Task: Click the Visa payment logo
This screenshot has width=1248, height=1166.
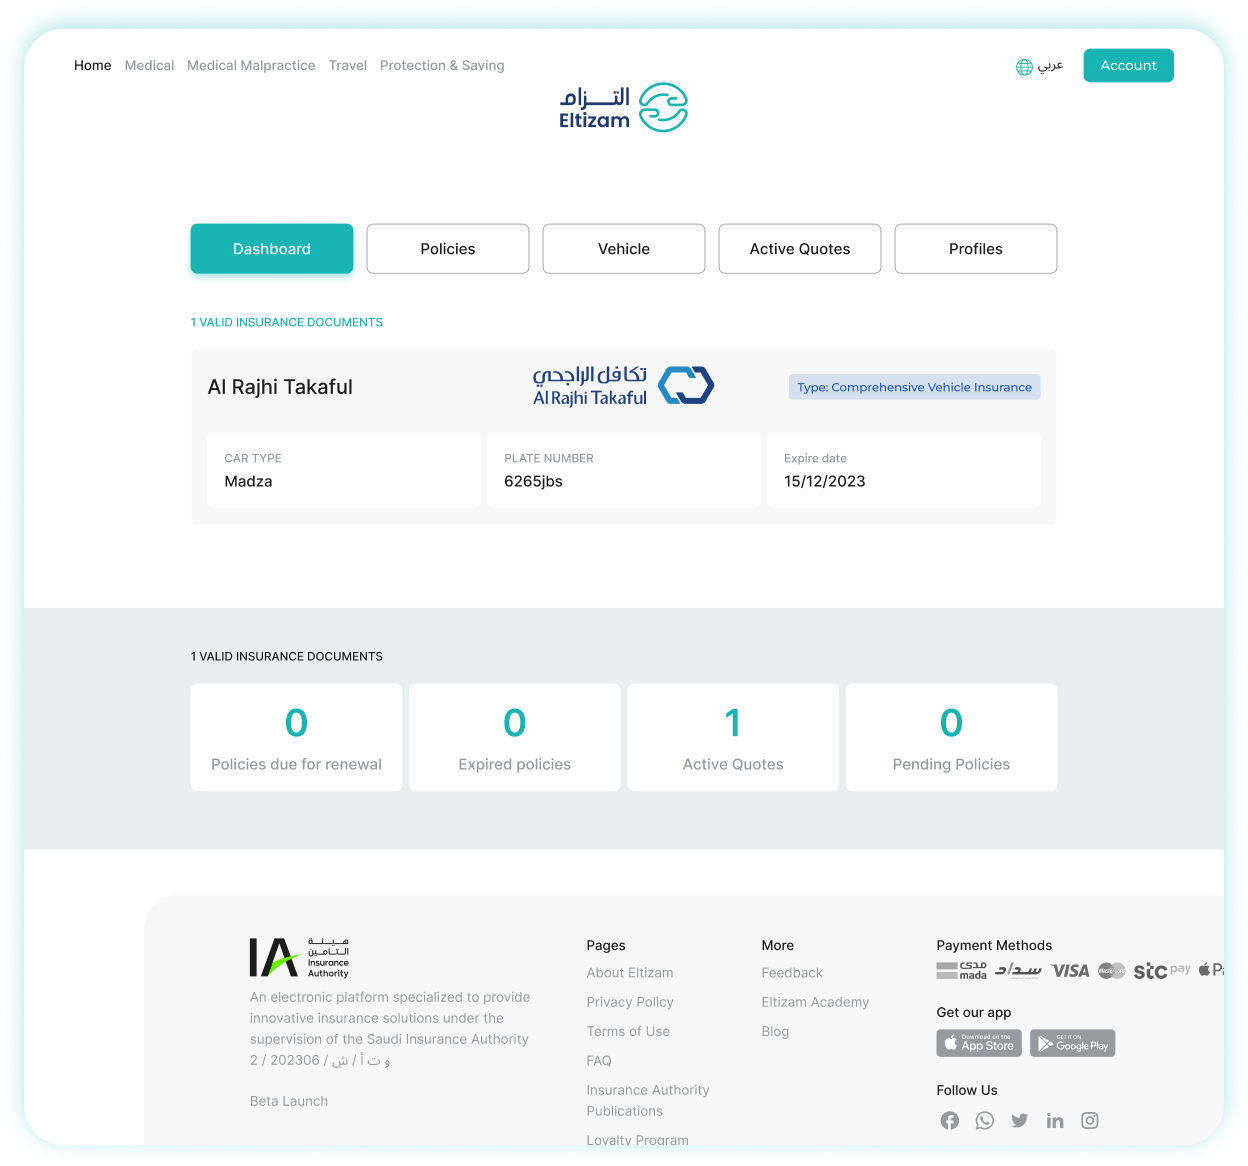Action: pyautogui.click(x=1070, y=970)
